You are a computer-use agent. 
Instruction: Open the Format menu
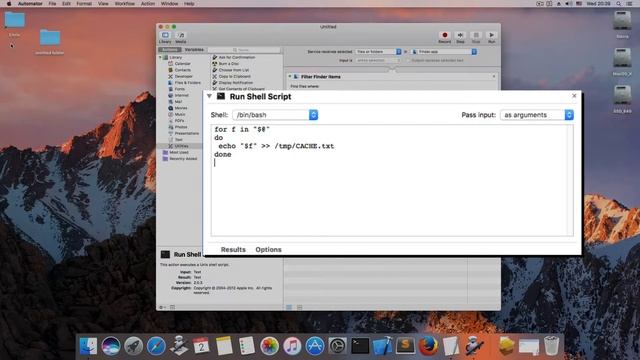84,4
